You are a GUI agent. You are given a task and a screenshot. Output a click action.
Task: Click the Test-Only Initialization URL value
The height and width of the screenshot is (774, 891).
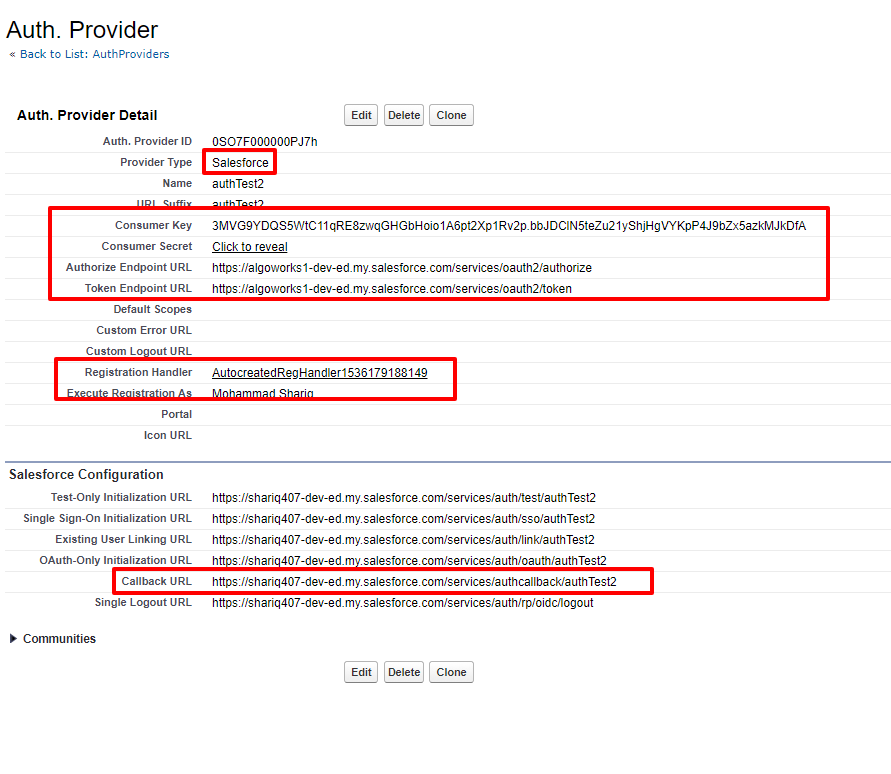click(x=403, y=498)
